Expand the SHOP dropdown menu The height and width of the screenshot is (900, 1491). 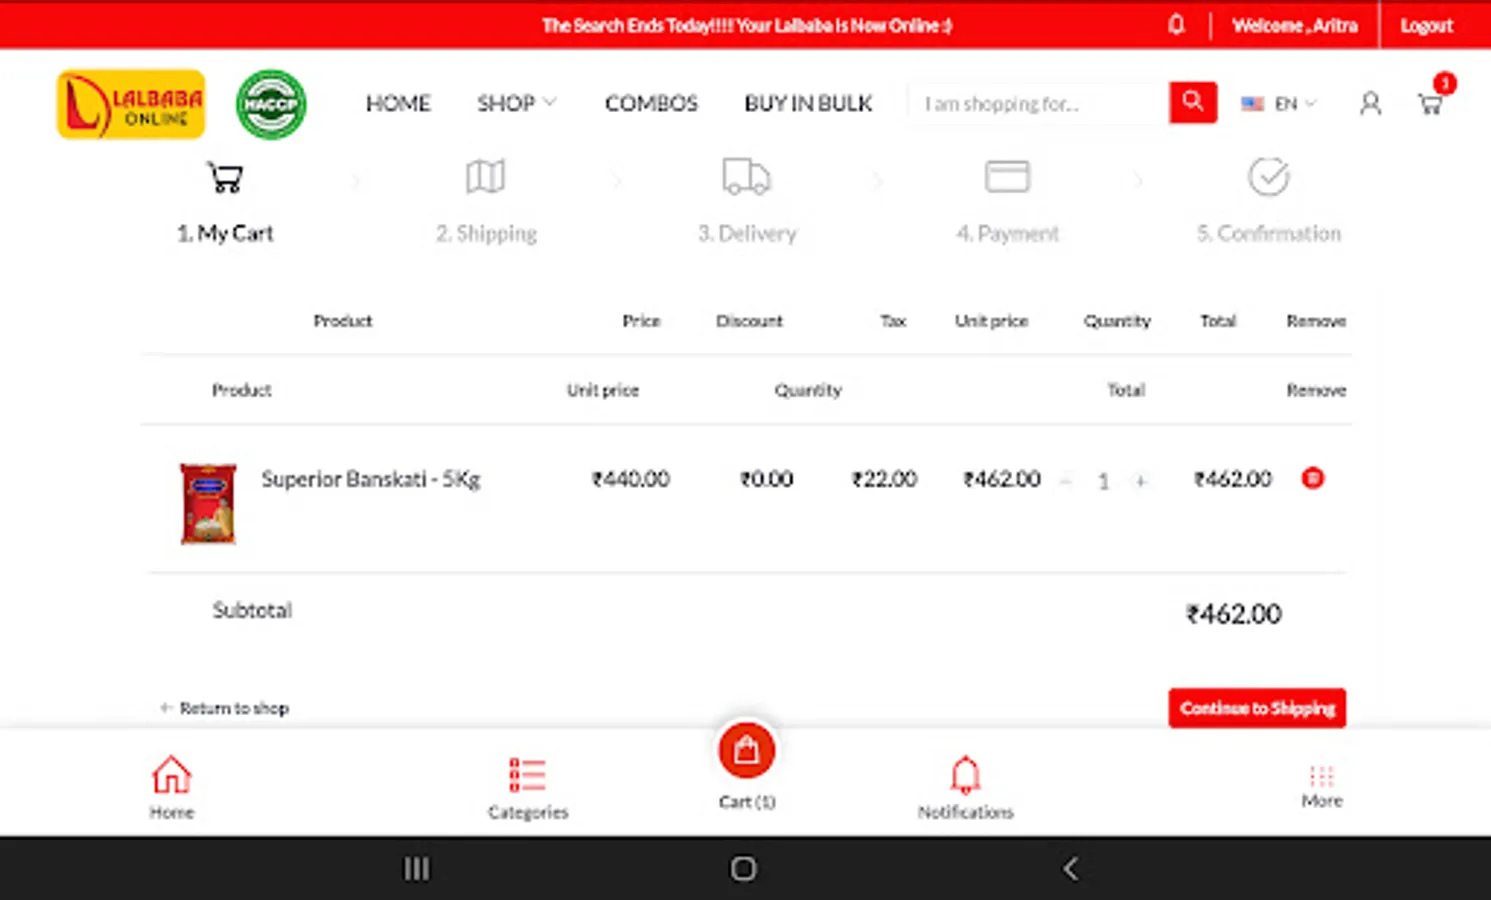coord(516,103)
